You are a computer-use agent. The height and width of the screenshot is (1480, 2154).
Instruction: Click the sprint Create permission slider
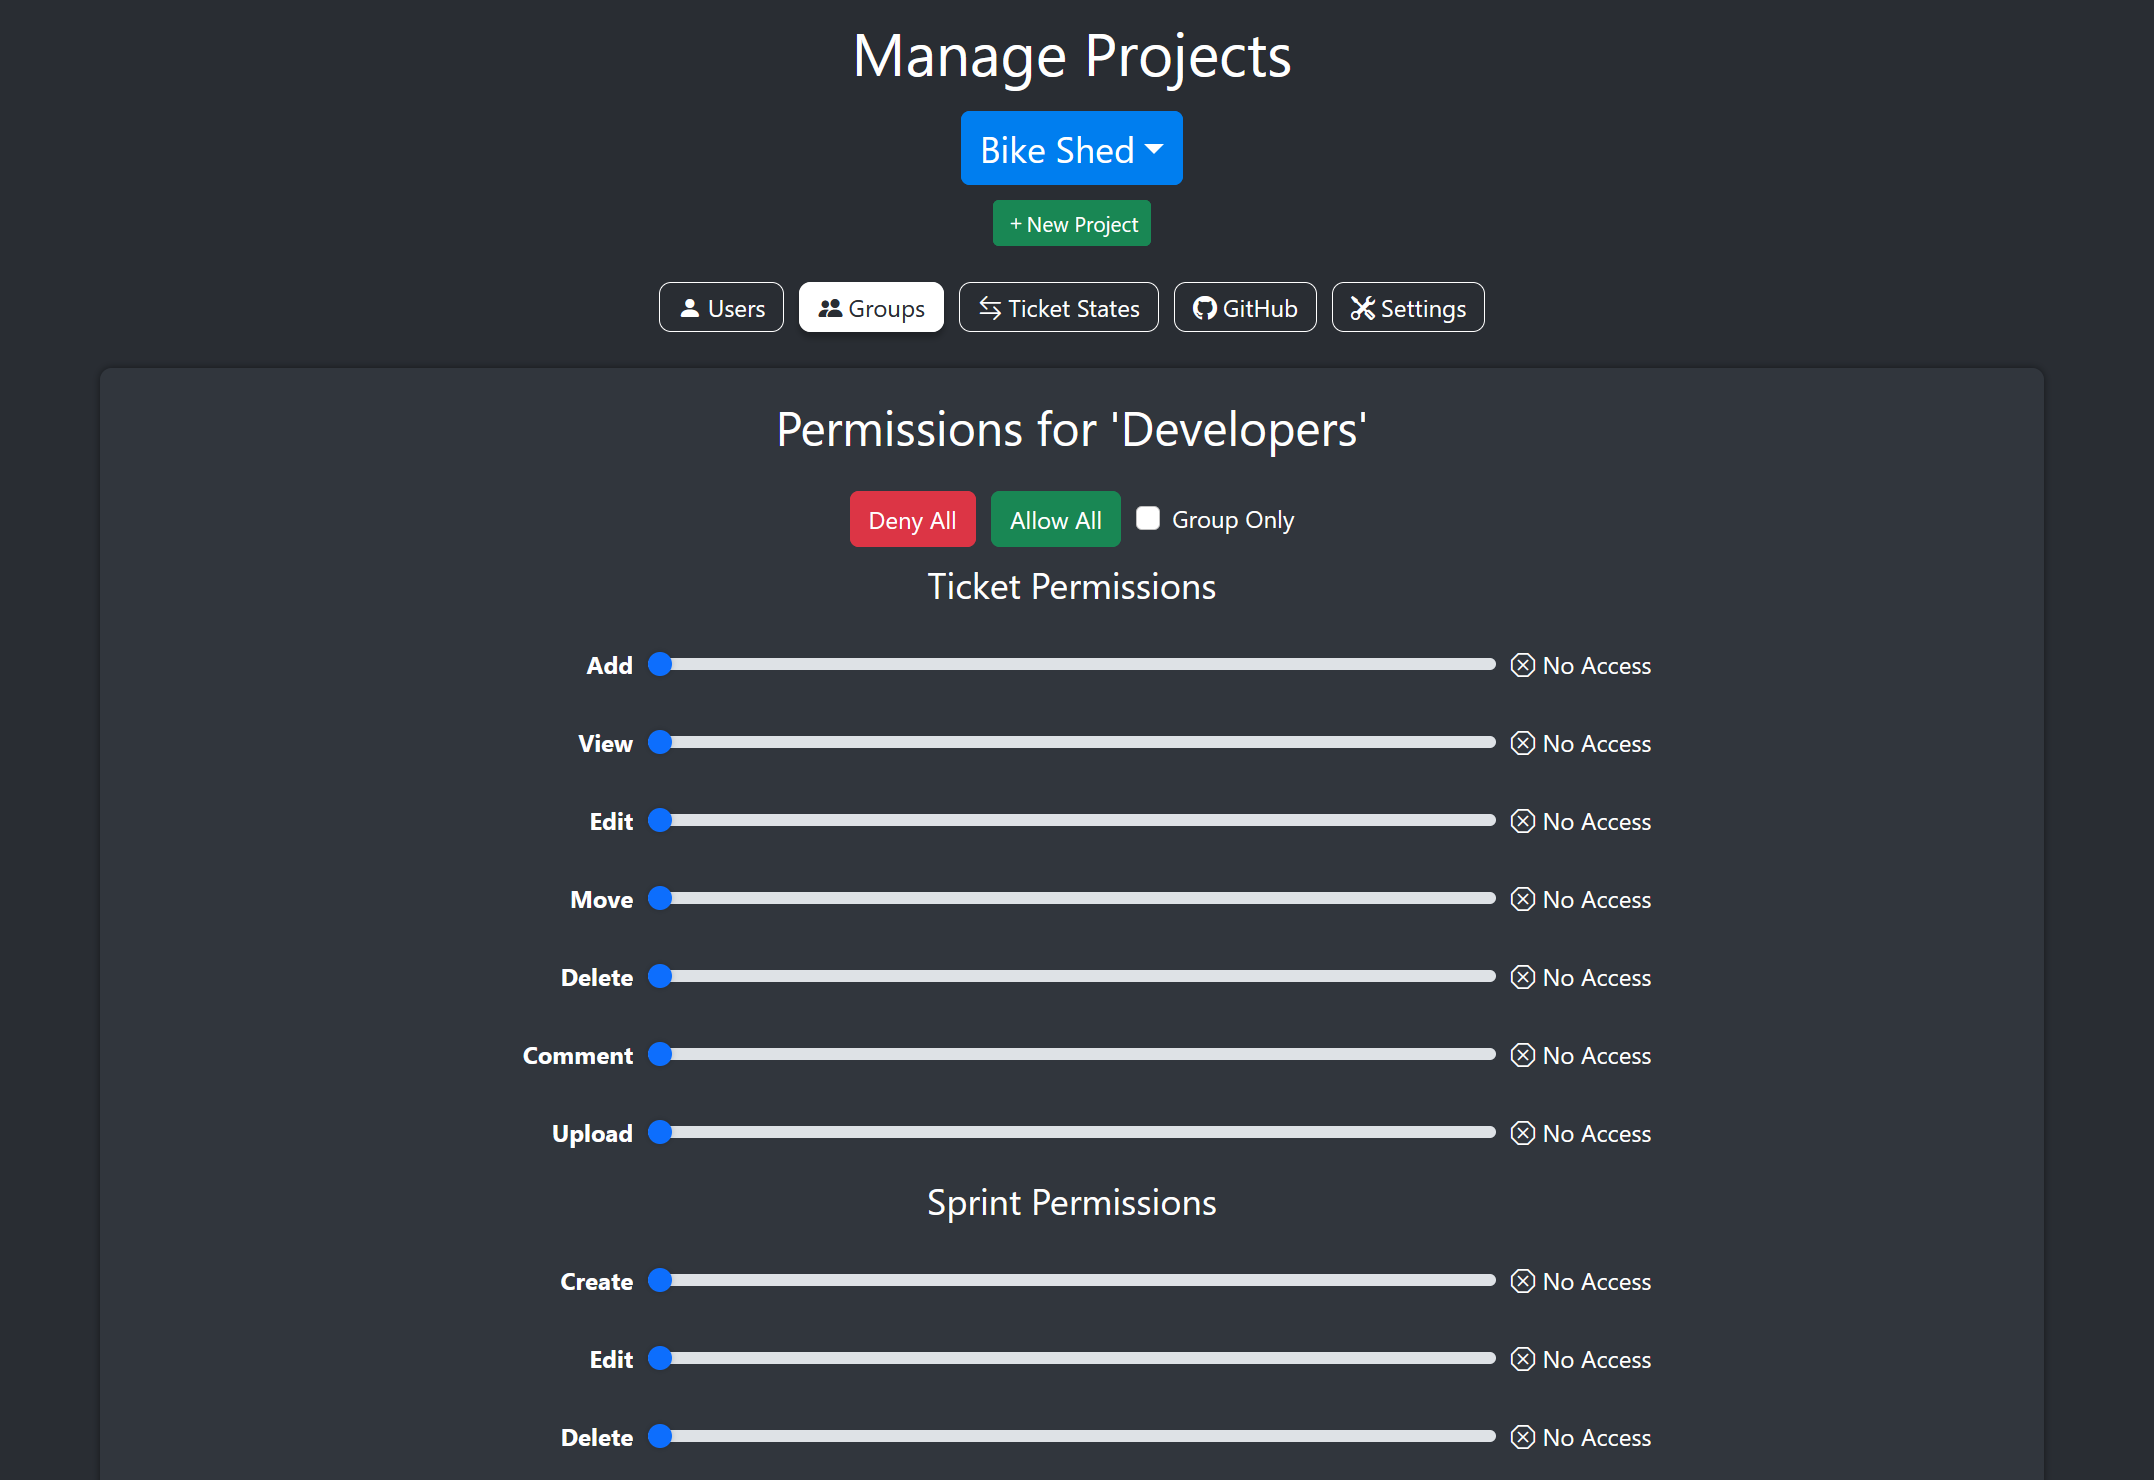(x=1072, y=1281)
